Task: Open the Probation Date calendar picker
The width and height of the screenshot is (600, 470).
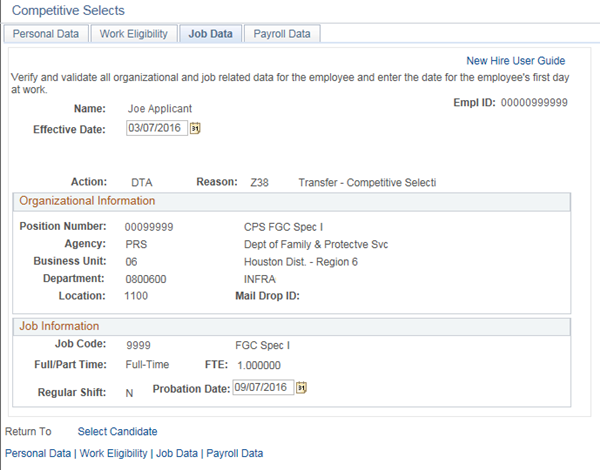Action: click(x=301, y=388)
